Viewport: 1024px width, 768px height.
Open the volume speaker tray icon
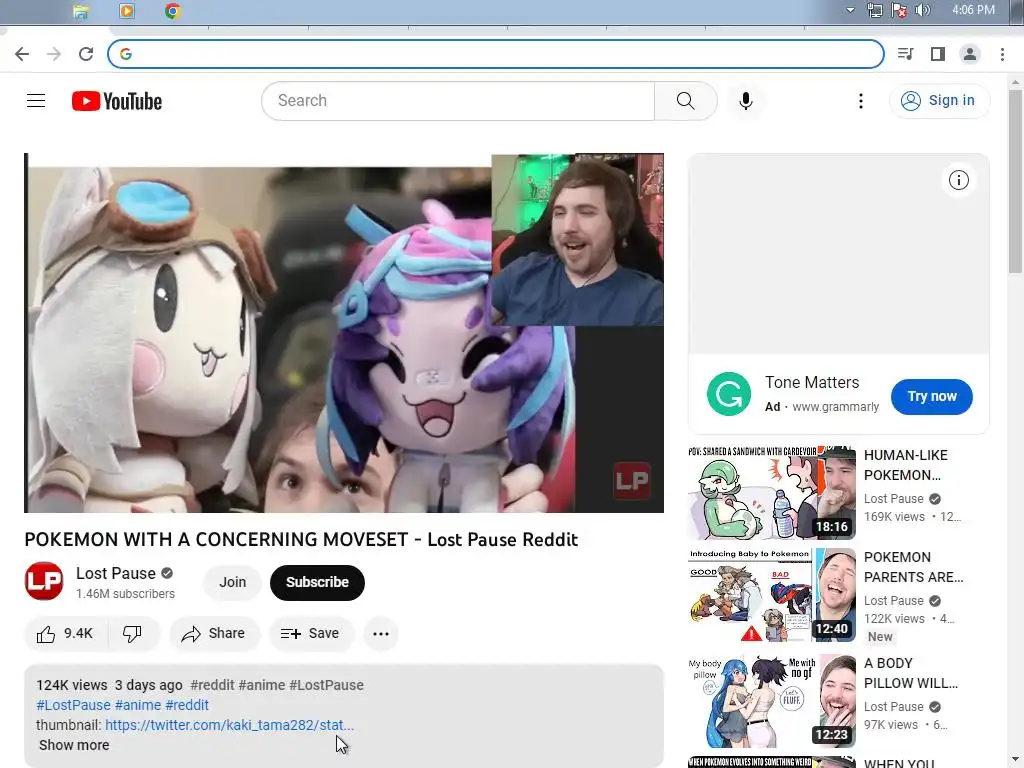coord(922,10)
